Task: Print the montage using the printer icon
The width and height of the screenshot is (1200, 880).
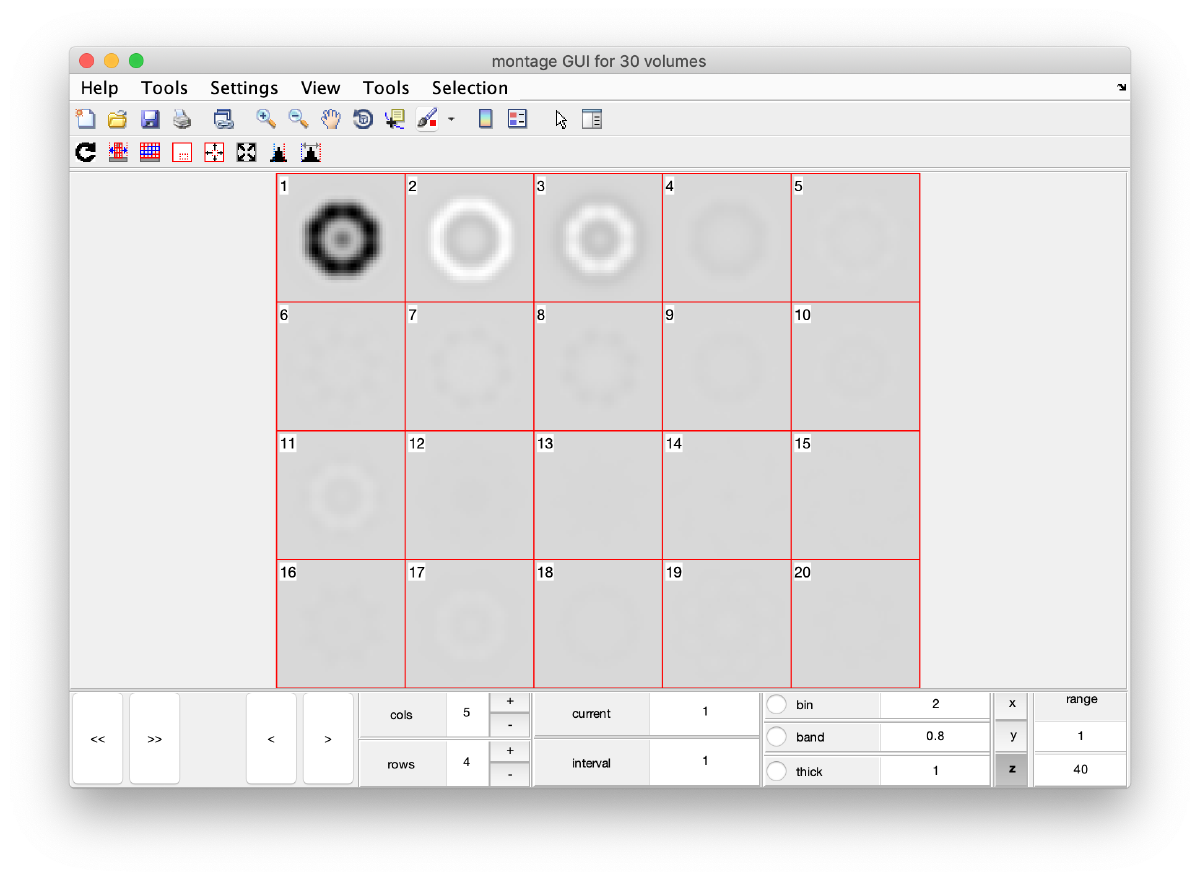Action: [x=181, y=119]
